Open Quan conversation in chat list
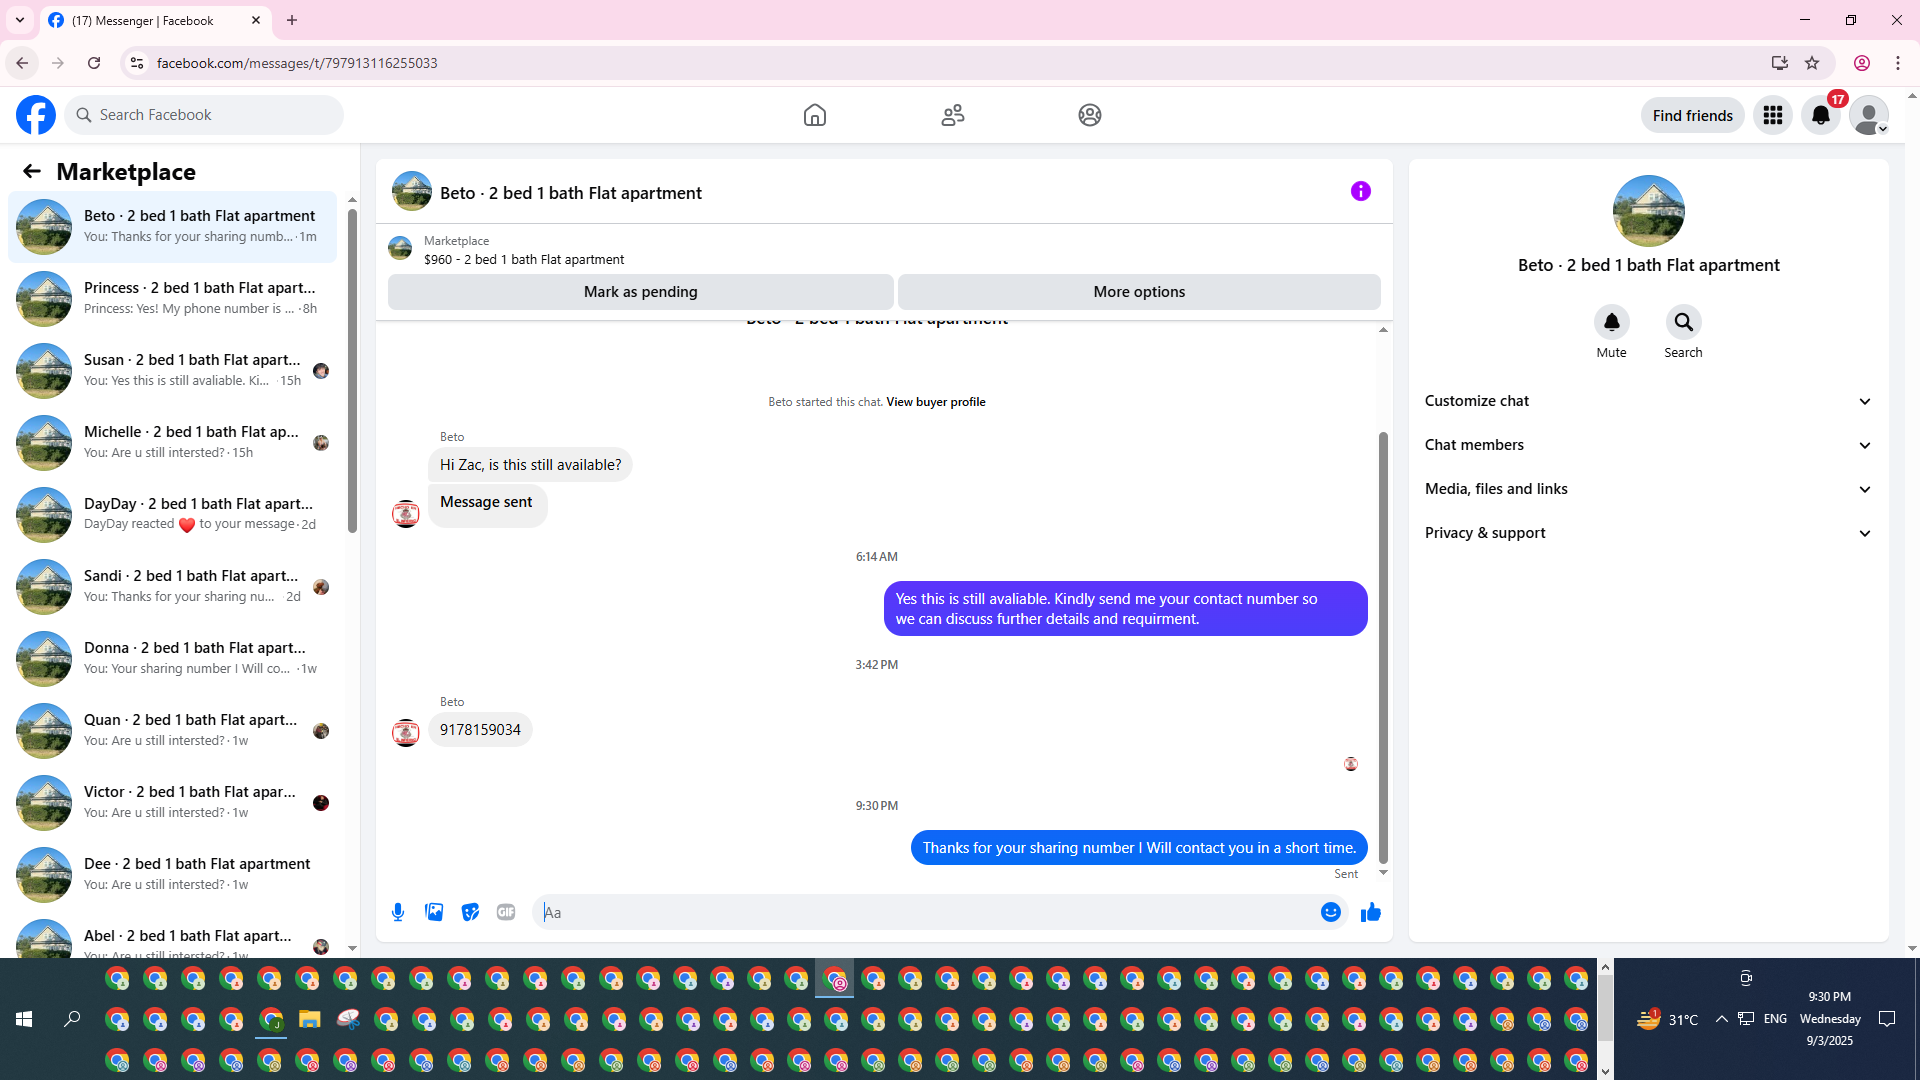The width and height of the screenshot is (1920, 1080). pyautogui.click(x=172, y=731)
